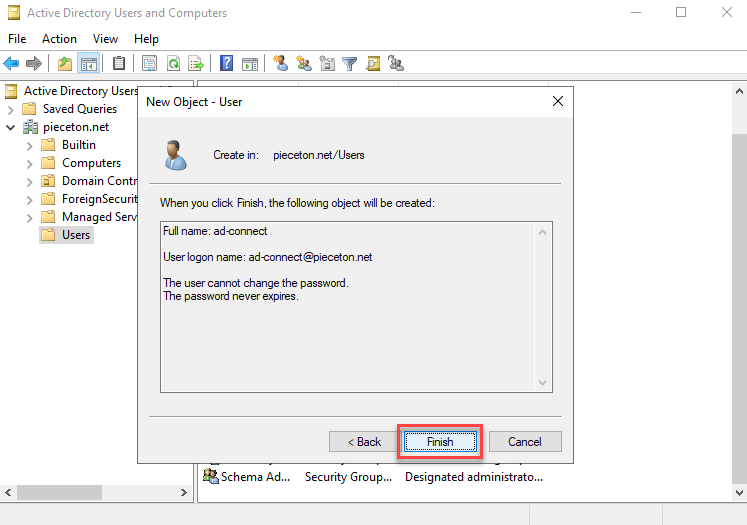This screenshot has height=525, width=747.
Task: Open the File menu
Action: [x=17, y=39]
